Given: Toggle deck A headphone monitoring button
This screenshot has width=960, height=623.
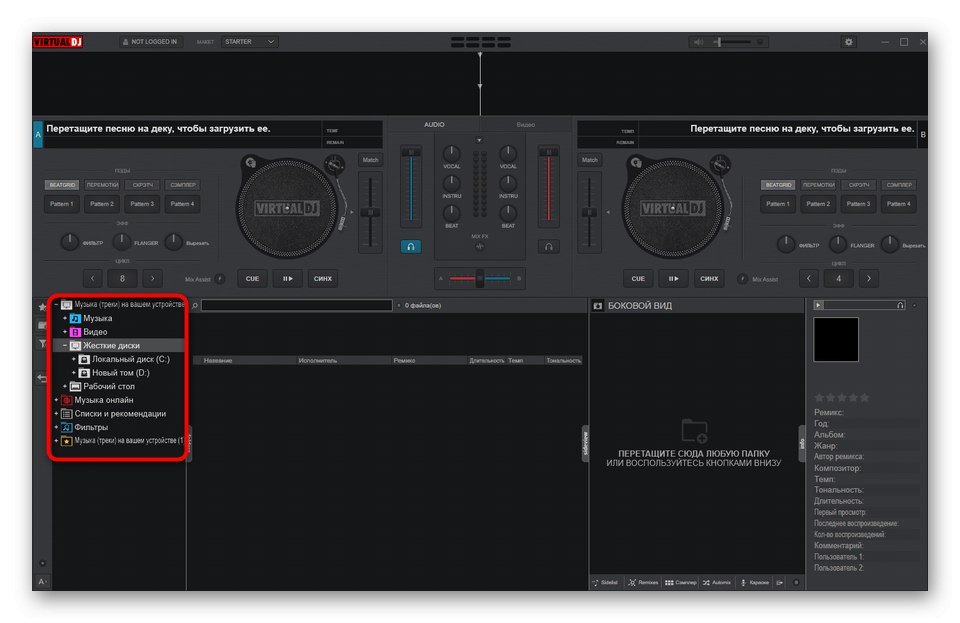Looking at the screenshot, I should (410, 246).
